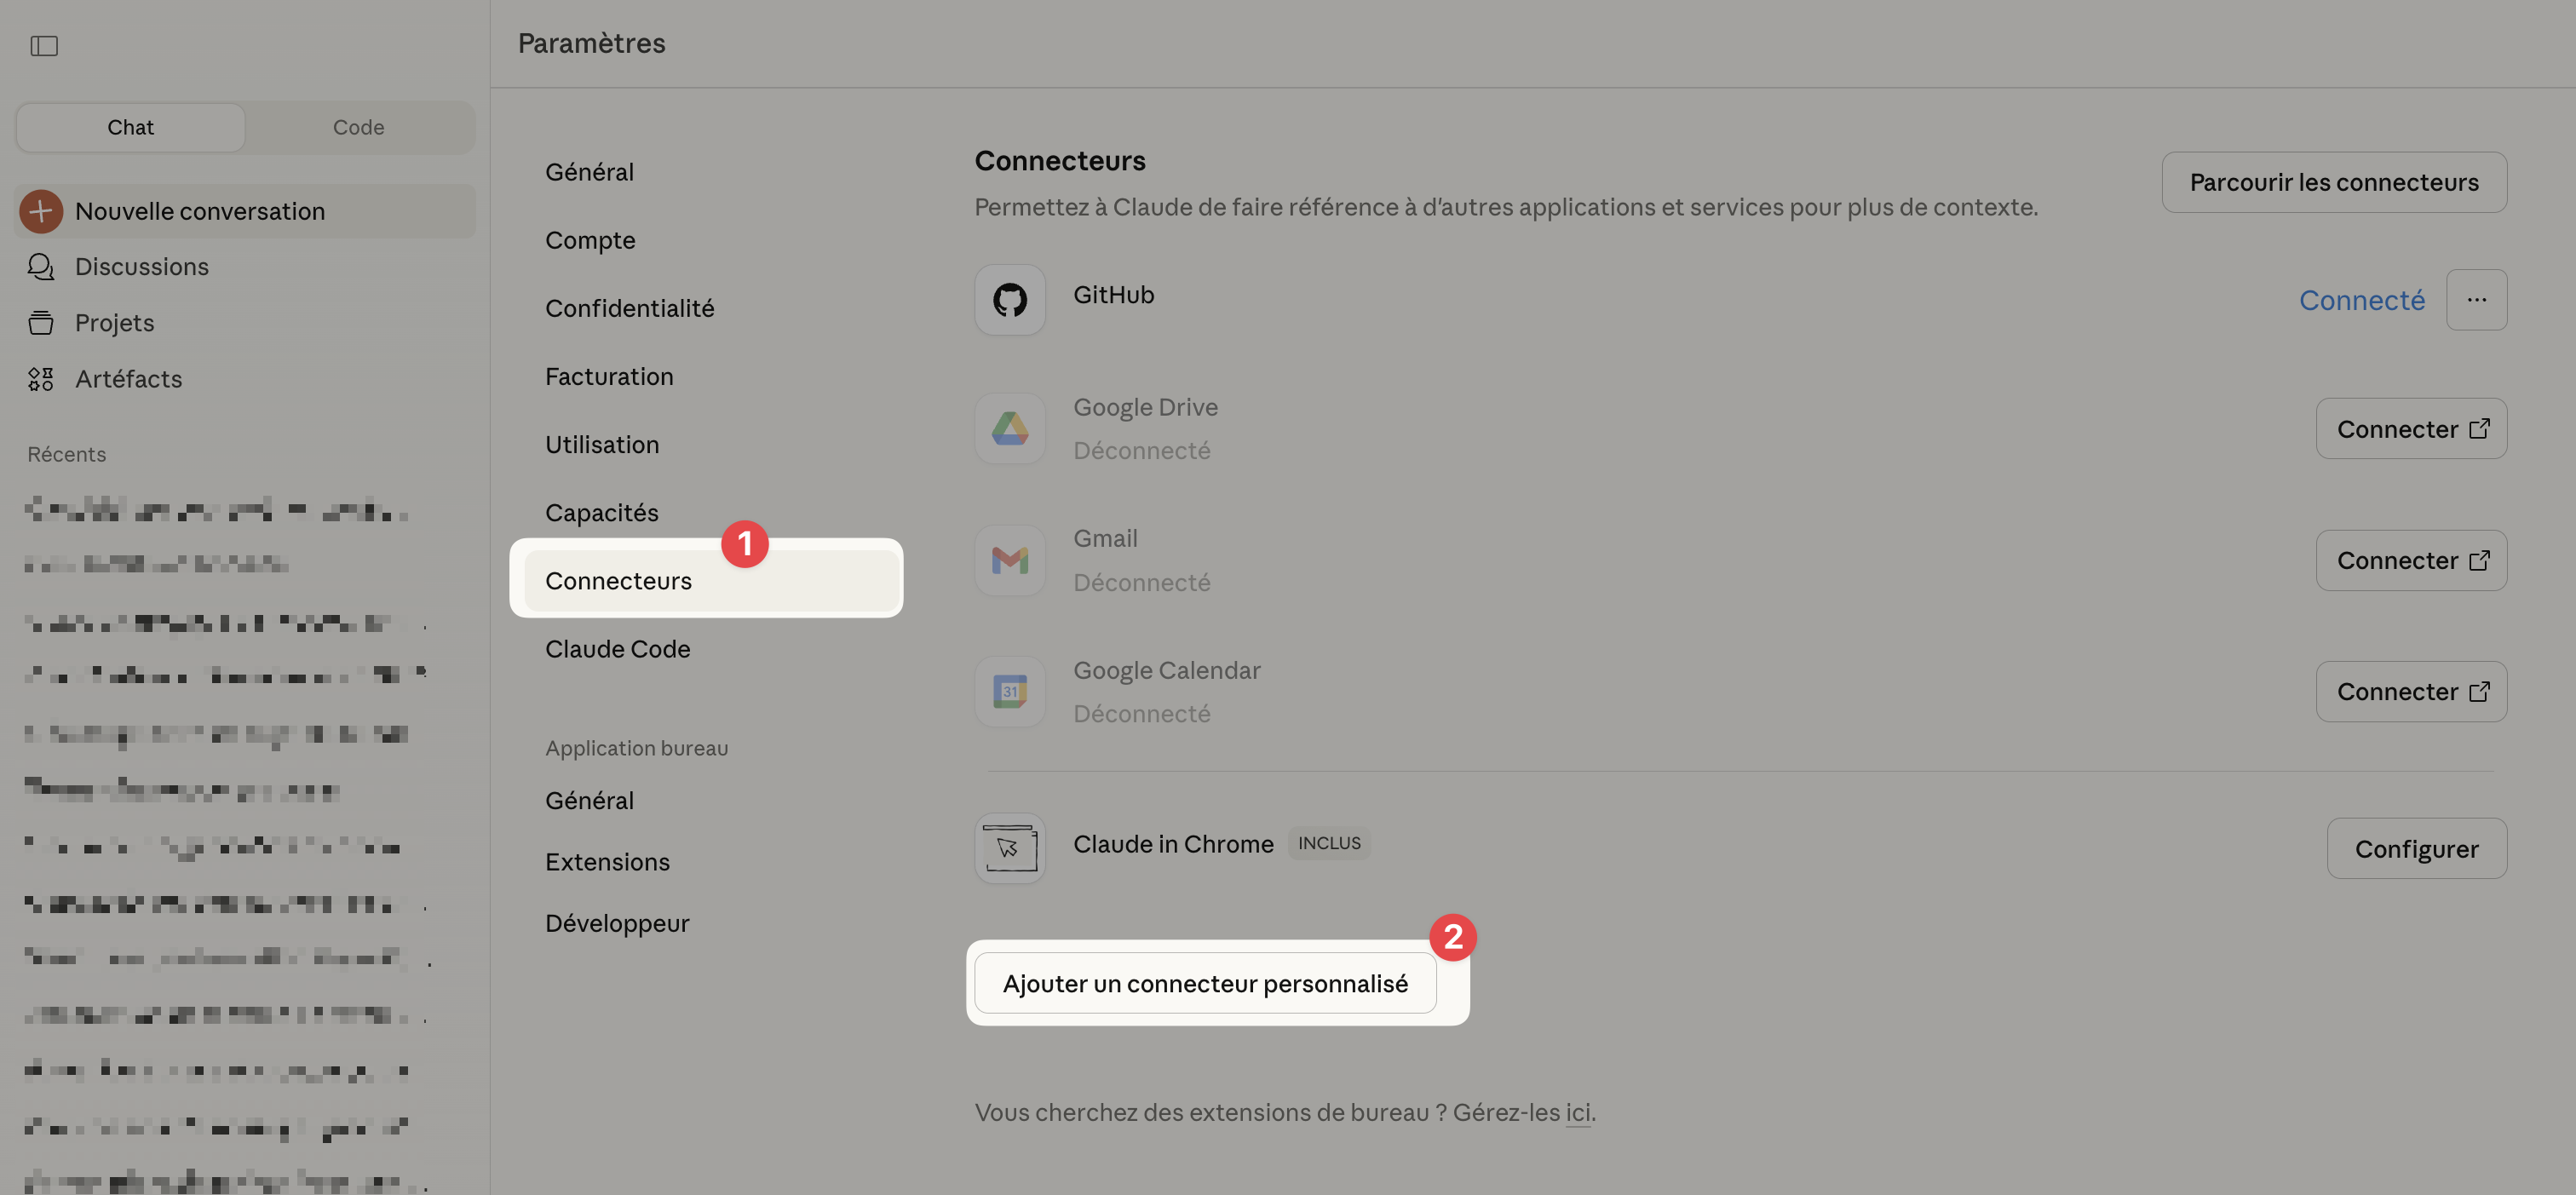Viewport: 2576px width, 1195px height.
Task: Click Parcourir les connecteurs button
Action: pyautogui.click(x=2333, y=182)
